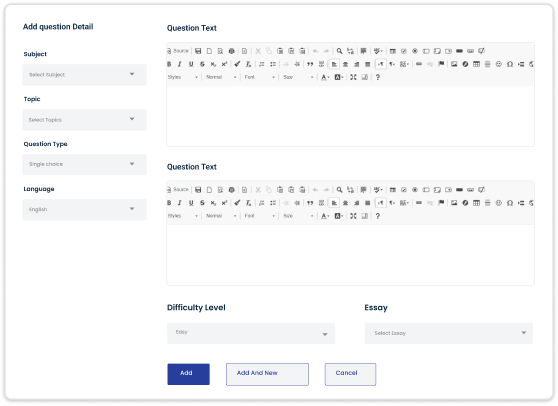Click Link icon in upper editor toolbar
The height and width of the screenshot is (406, 558).
coord(419,64)
